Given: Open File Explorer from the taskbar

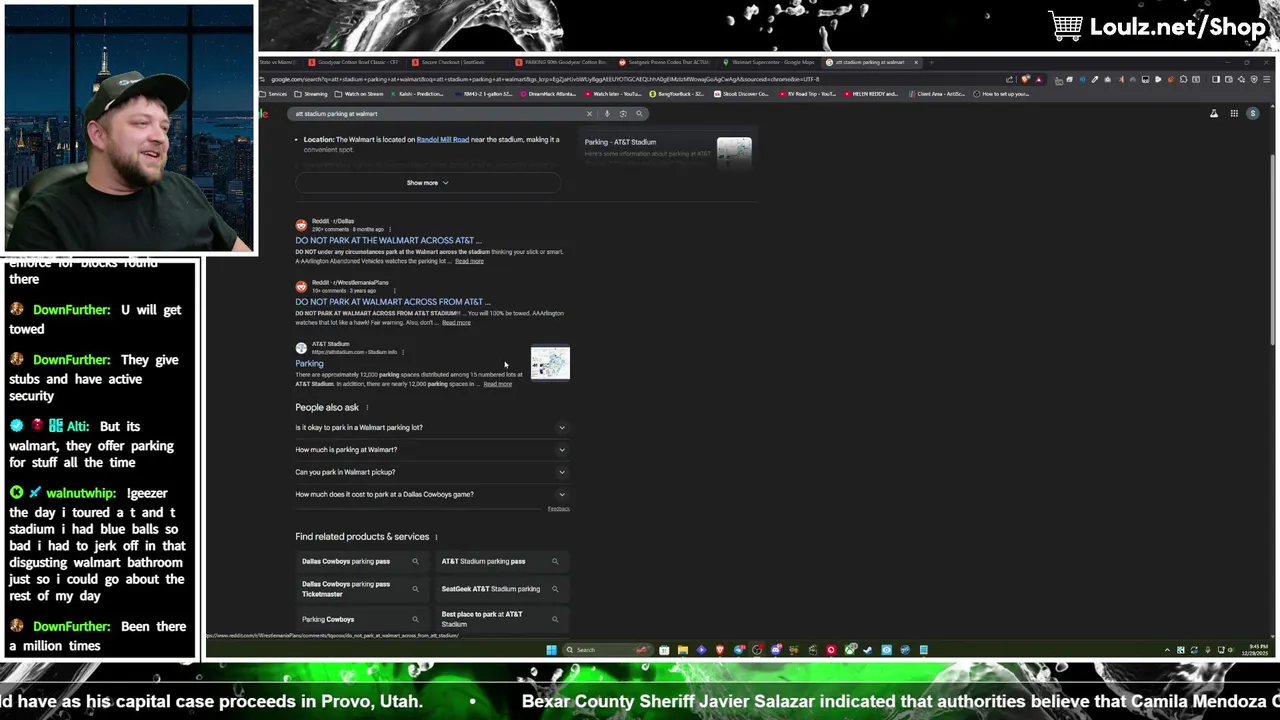Looking at the screenshot, I should [x=683, y=650].
